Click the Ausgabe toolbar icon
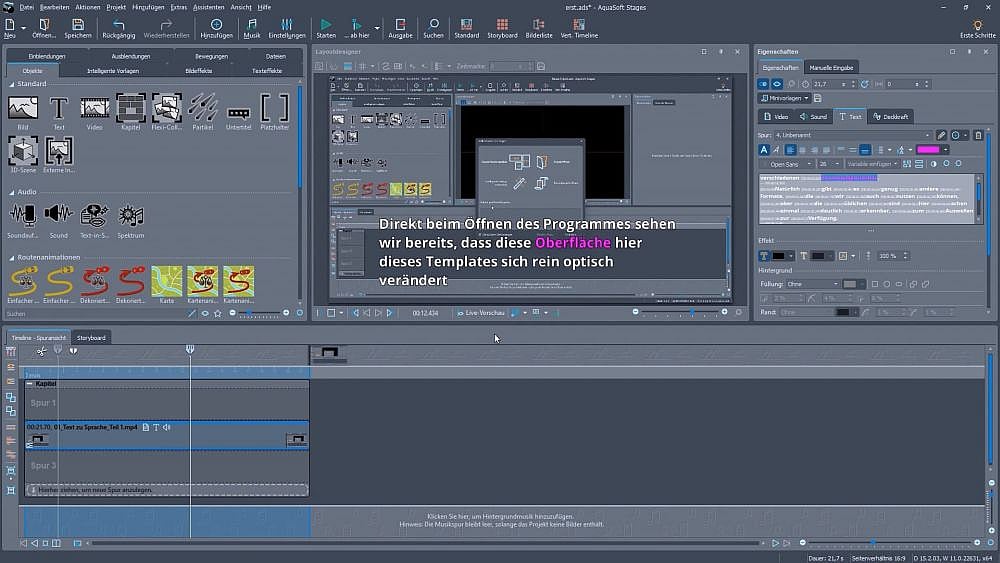This screenshot has height=563, width=1000. coord(400,27)
